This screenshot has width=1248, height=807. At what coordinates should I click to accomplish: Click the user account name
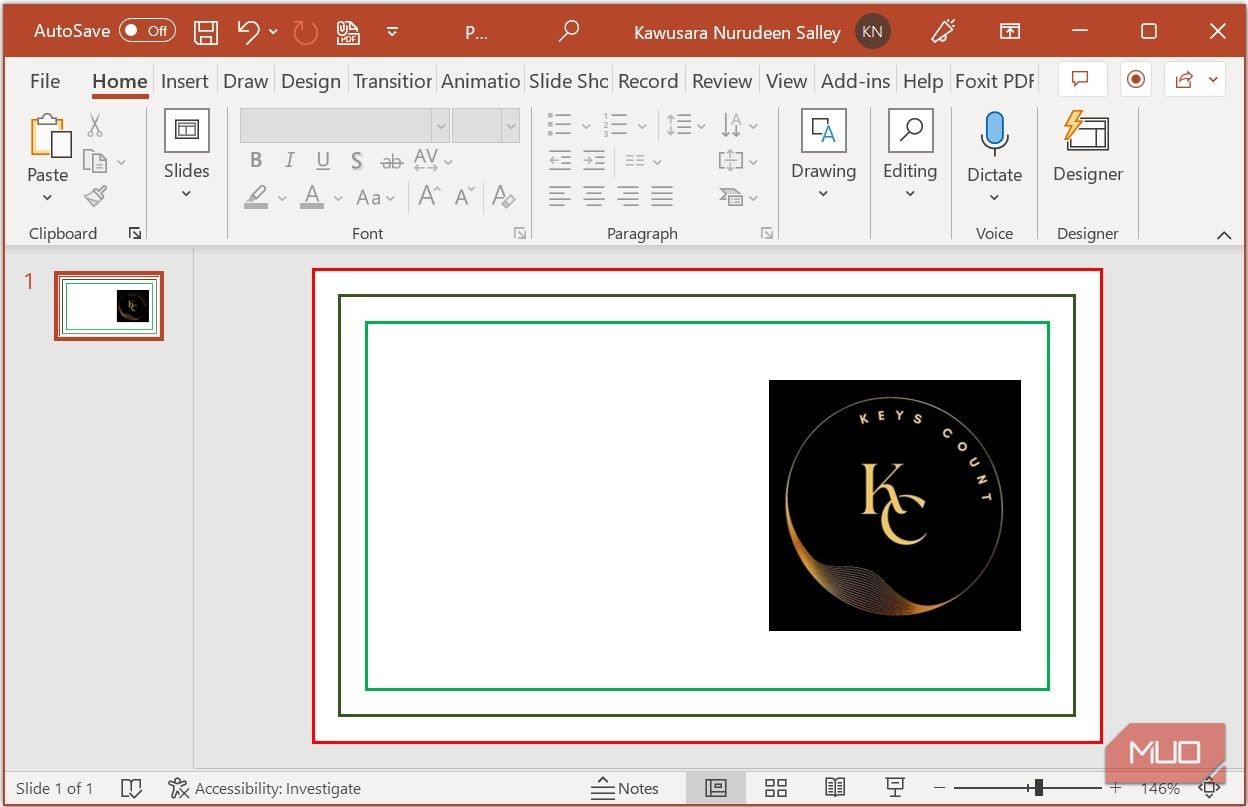pos(737,32)
